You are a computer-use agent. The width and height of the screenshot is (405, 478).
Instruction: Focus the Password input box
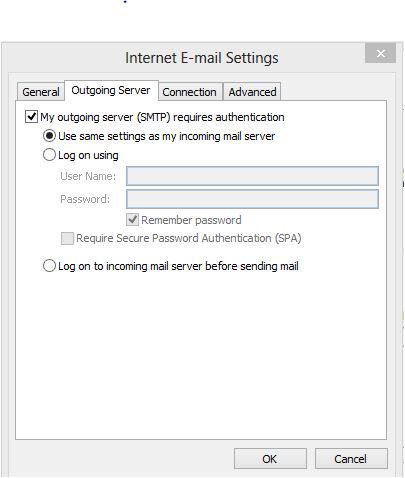[252, 199]
